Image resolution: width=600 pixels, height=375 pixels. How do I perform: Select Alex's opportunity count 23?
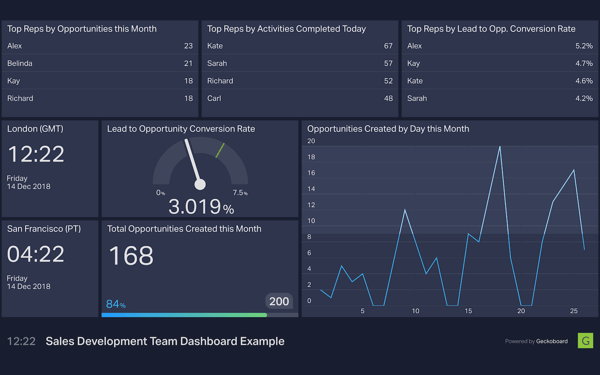188,46
